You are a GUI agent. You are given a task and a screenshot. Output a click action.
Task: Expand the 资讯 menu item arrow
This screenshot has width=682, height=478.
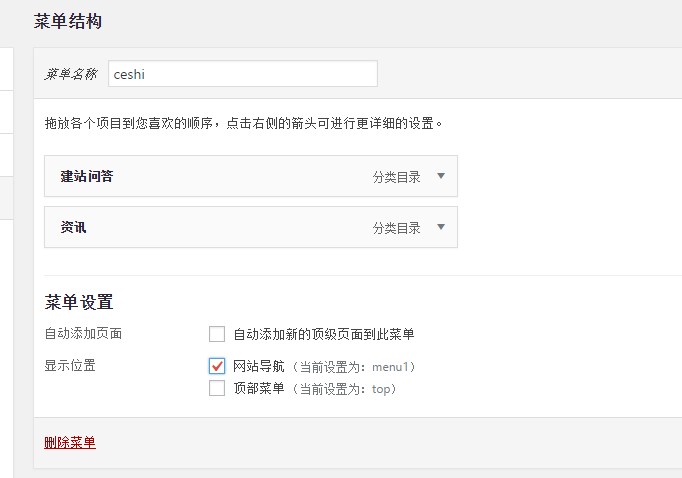441,227
